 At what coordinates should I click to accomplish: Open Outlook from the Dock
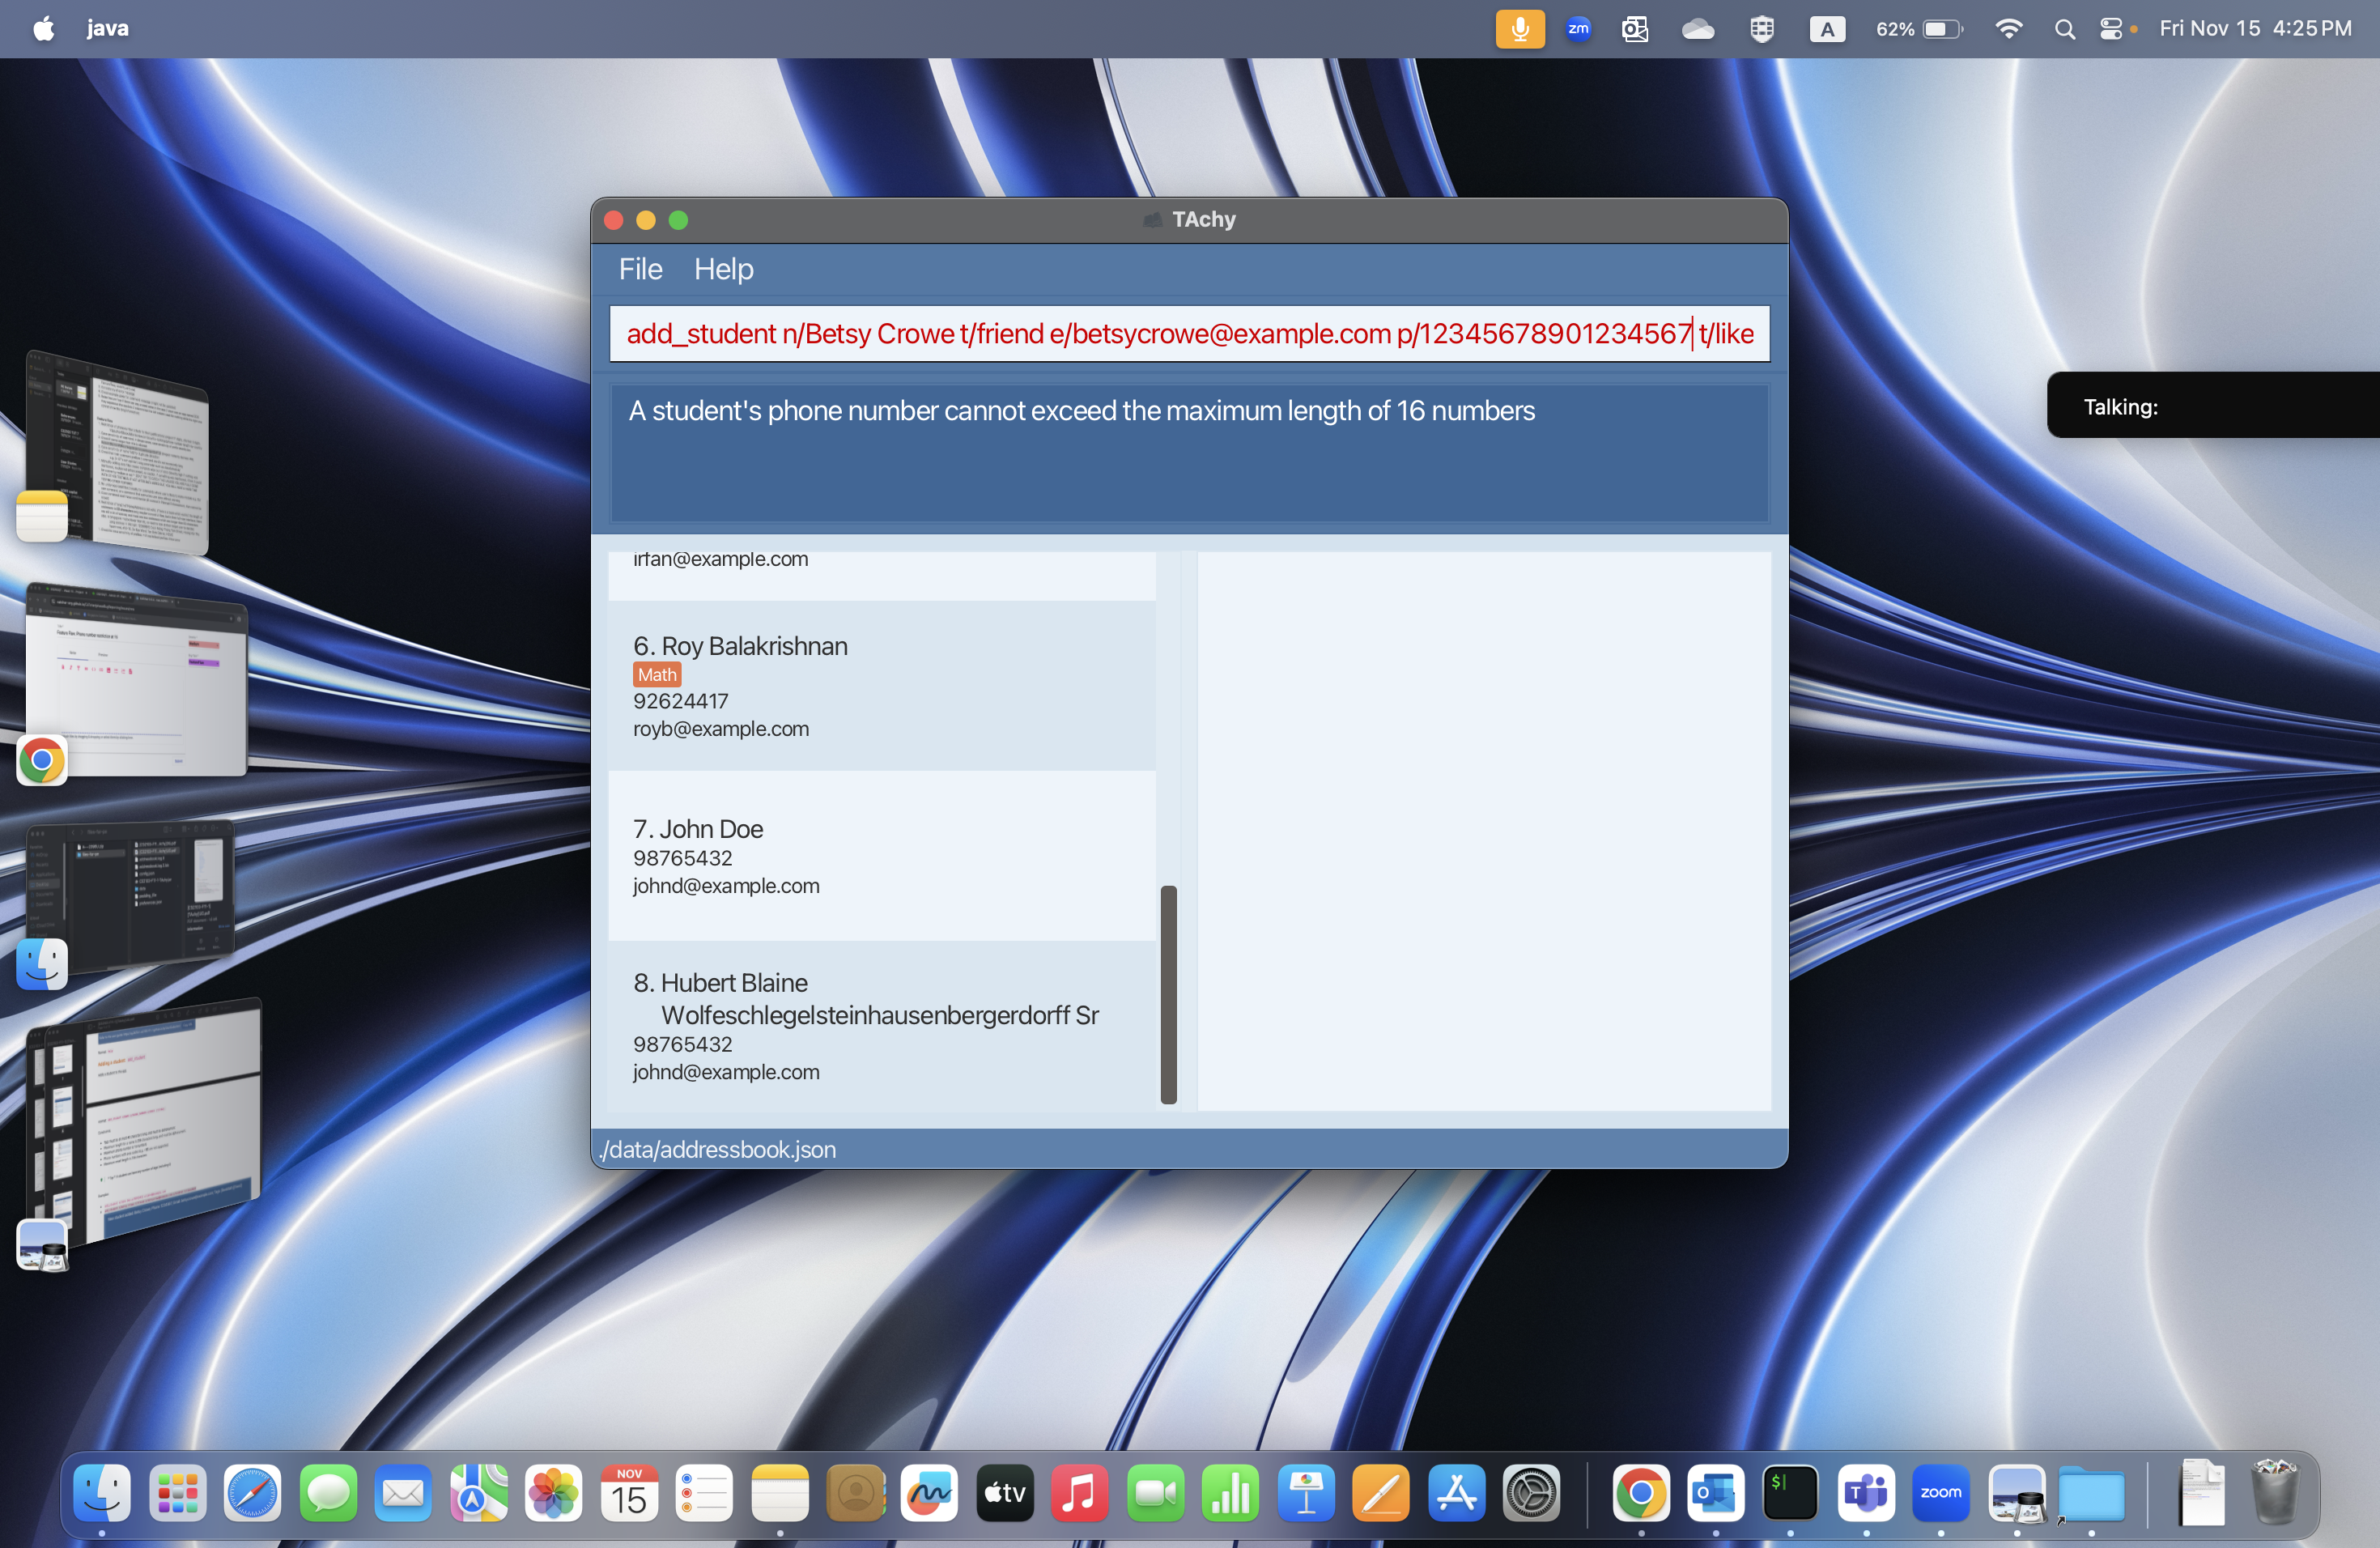[1716, 1493]
